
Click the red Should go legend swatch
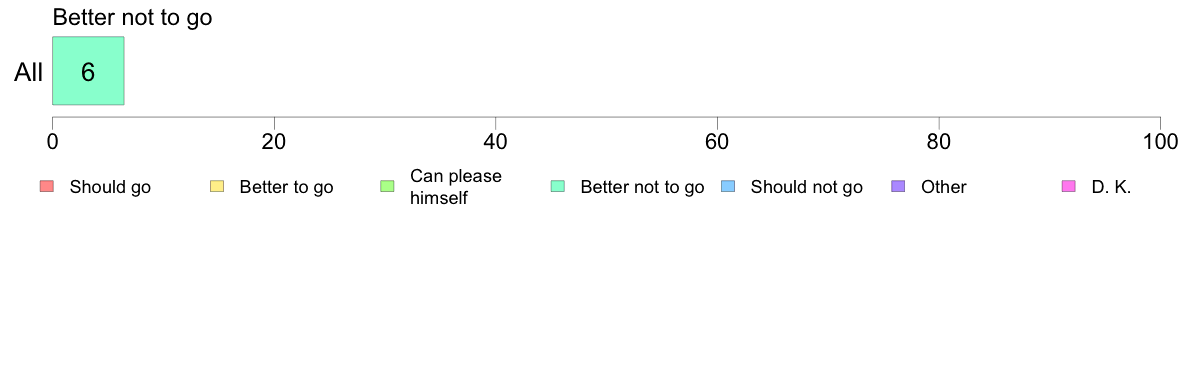[47, 186]
